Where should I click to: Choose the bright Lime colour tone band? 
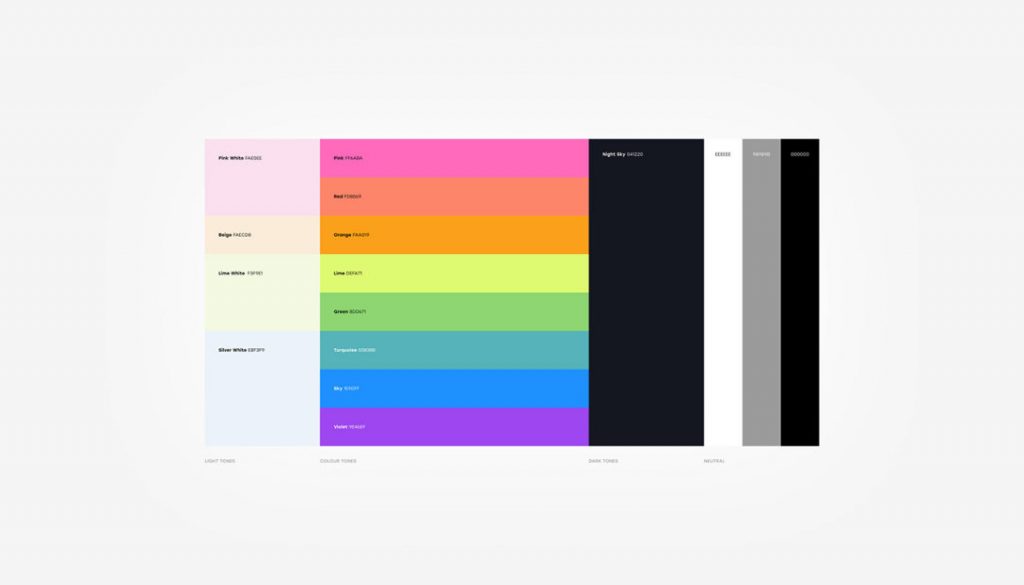454,273
